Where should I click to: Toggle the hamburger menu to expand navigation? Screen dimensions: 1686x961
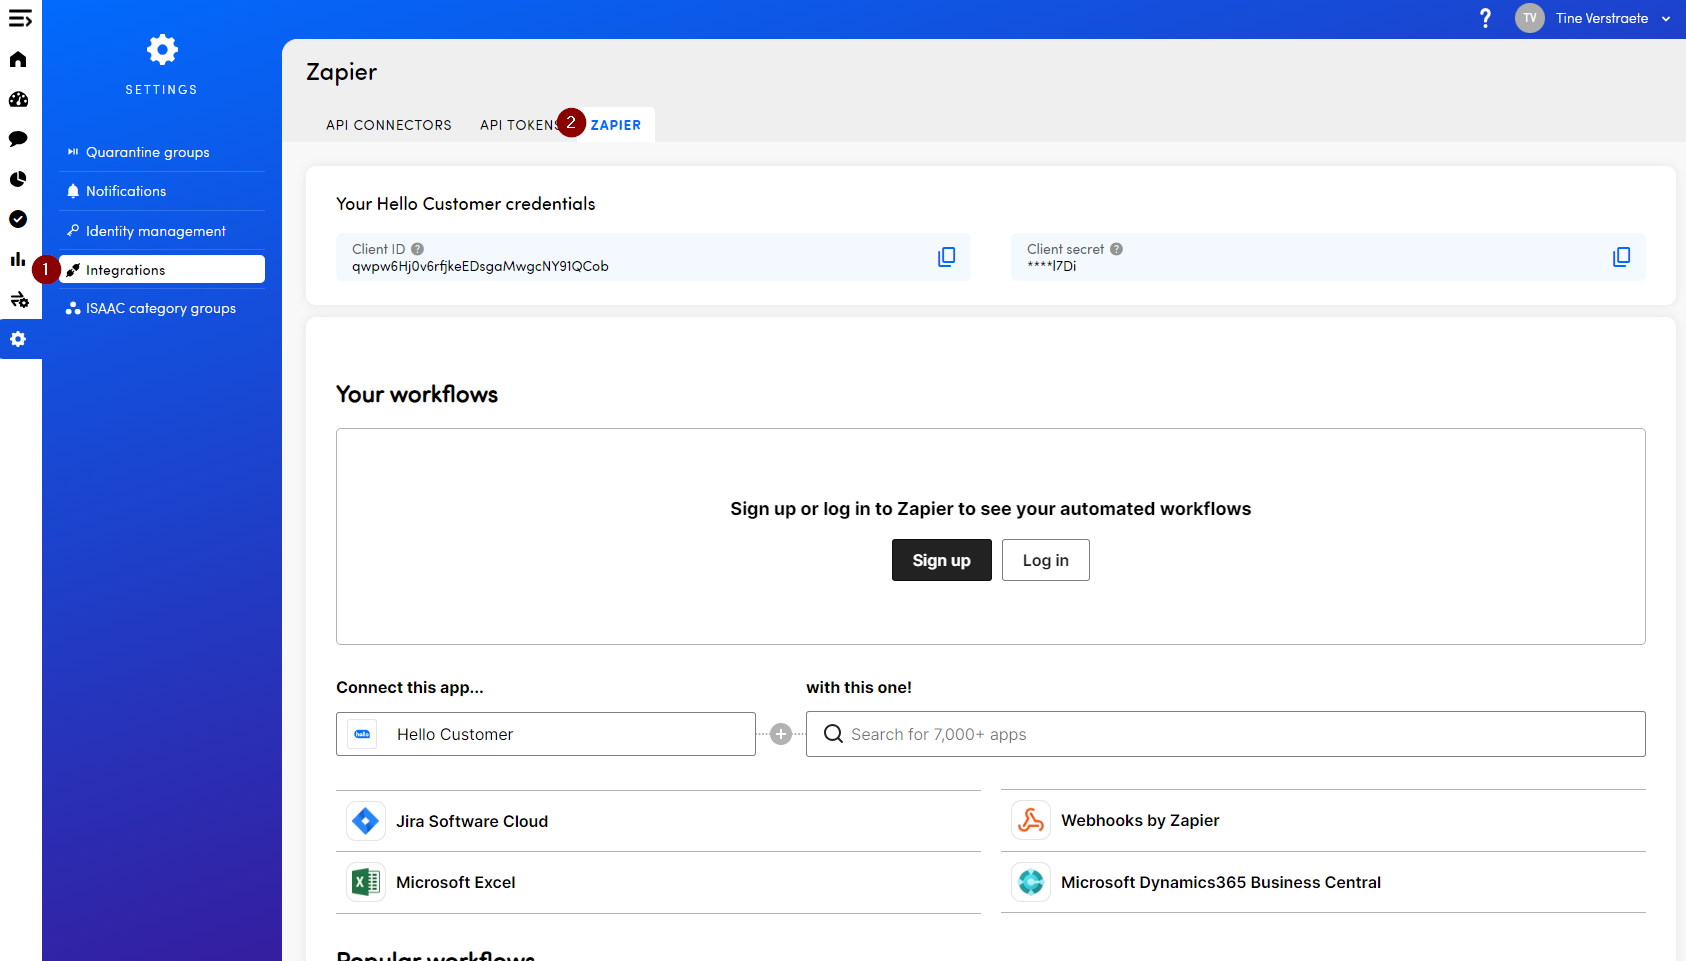pyautogui.click(x=20, y=19)
